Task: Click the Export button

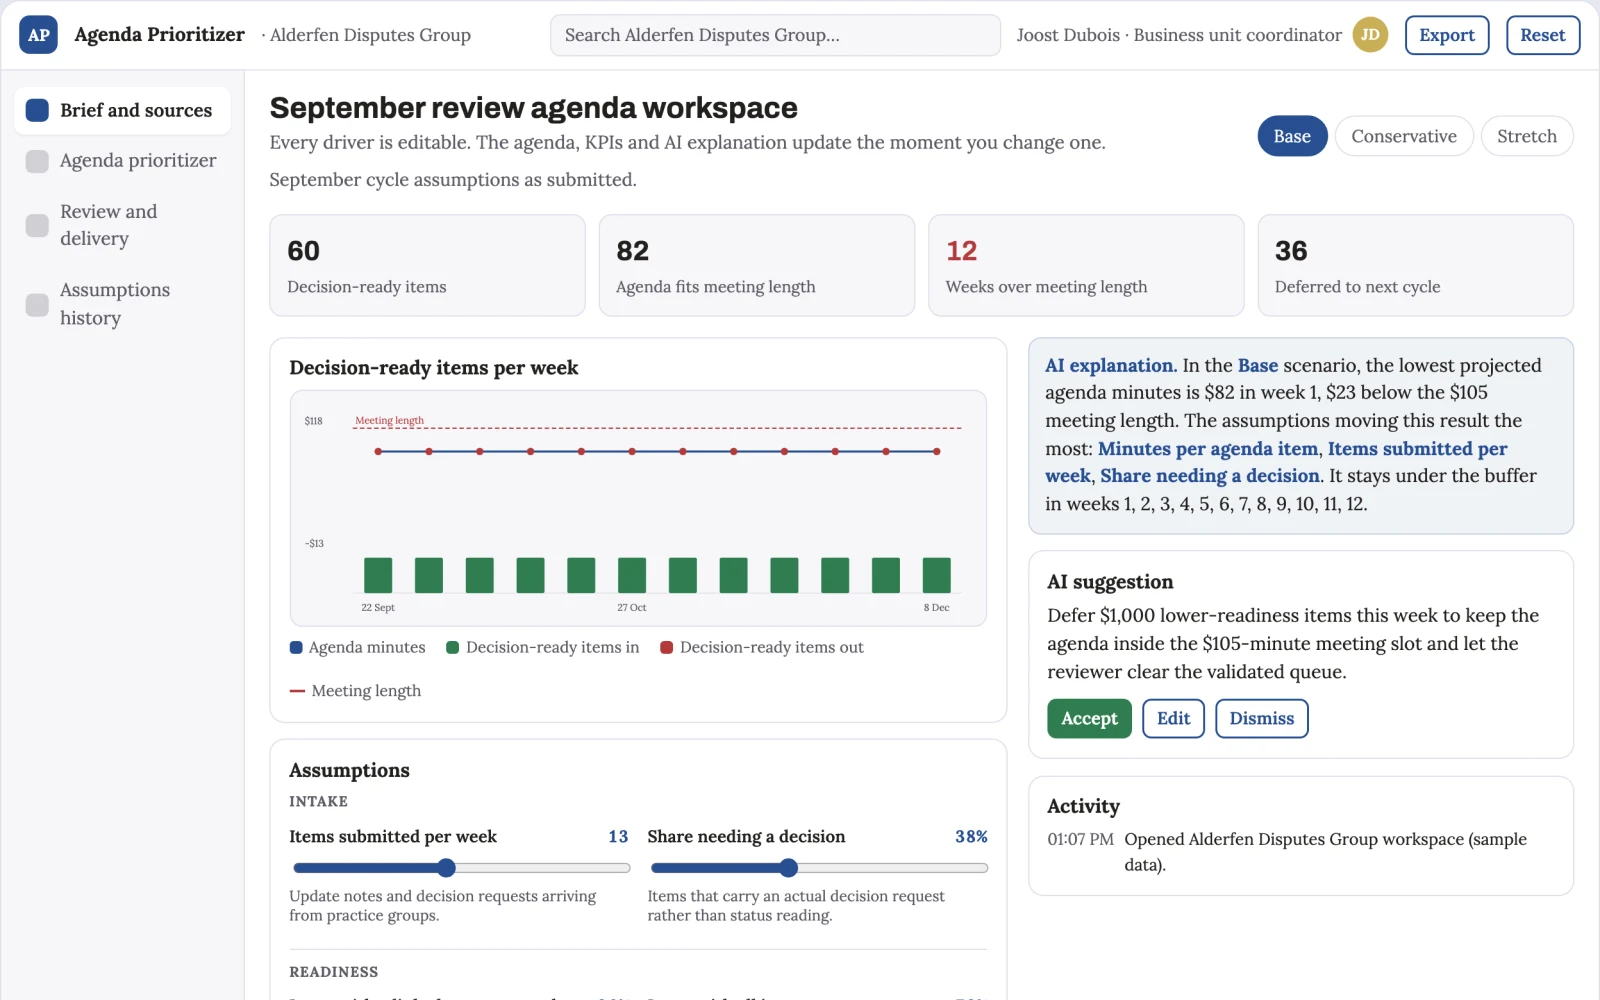Action: pos(1447,35)
